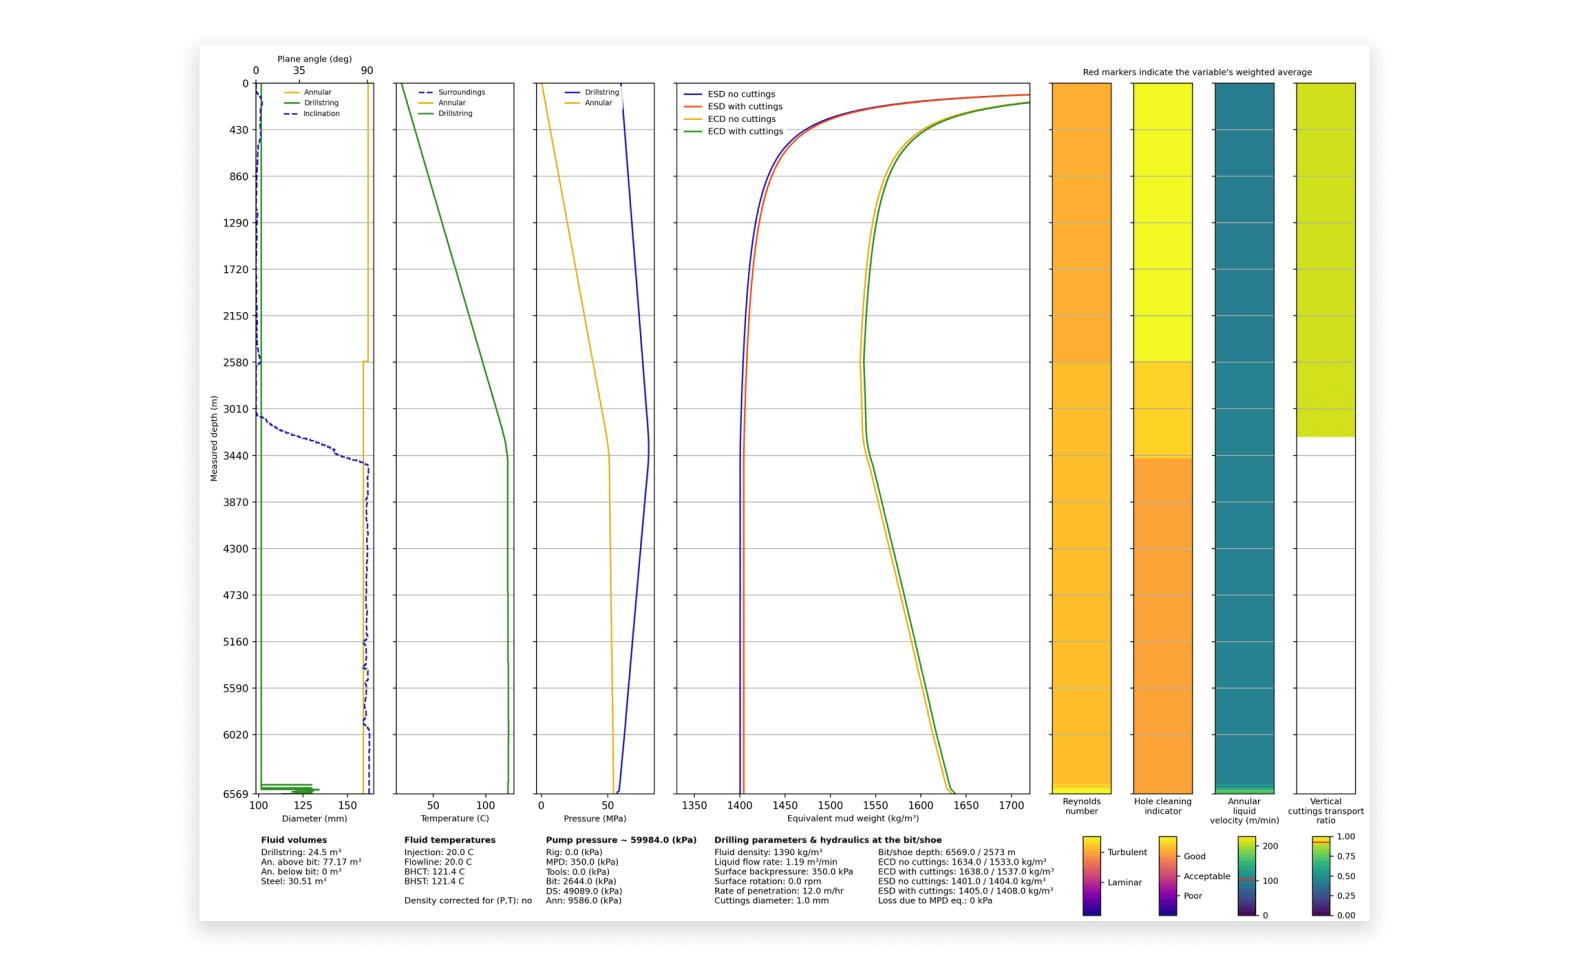
Task: Click "Drilling parameters & hydraulics" heading
Action: tap(828, 840)
